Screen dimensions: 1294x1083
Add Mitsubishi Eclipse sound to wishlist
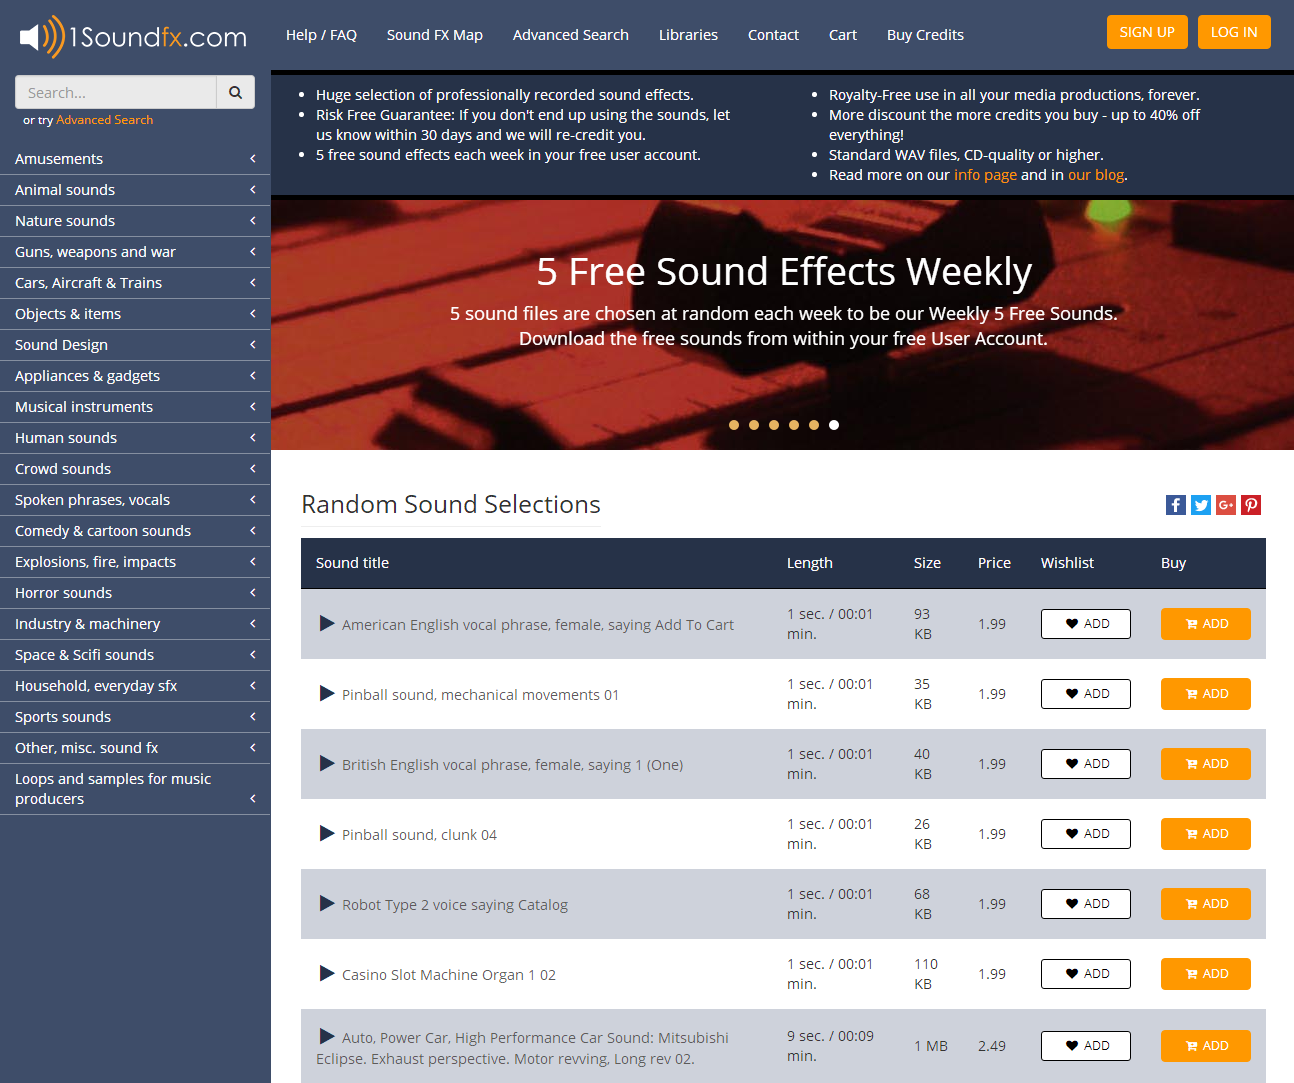[x=1086, y=1046]
